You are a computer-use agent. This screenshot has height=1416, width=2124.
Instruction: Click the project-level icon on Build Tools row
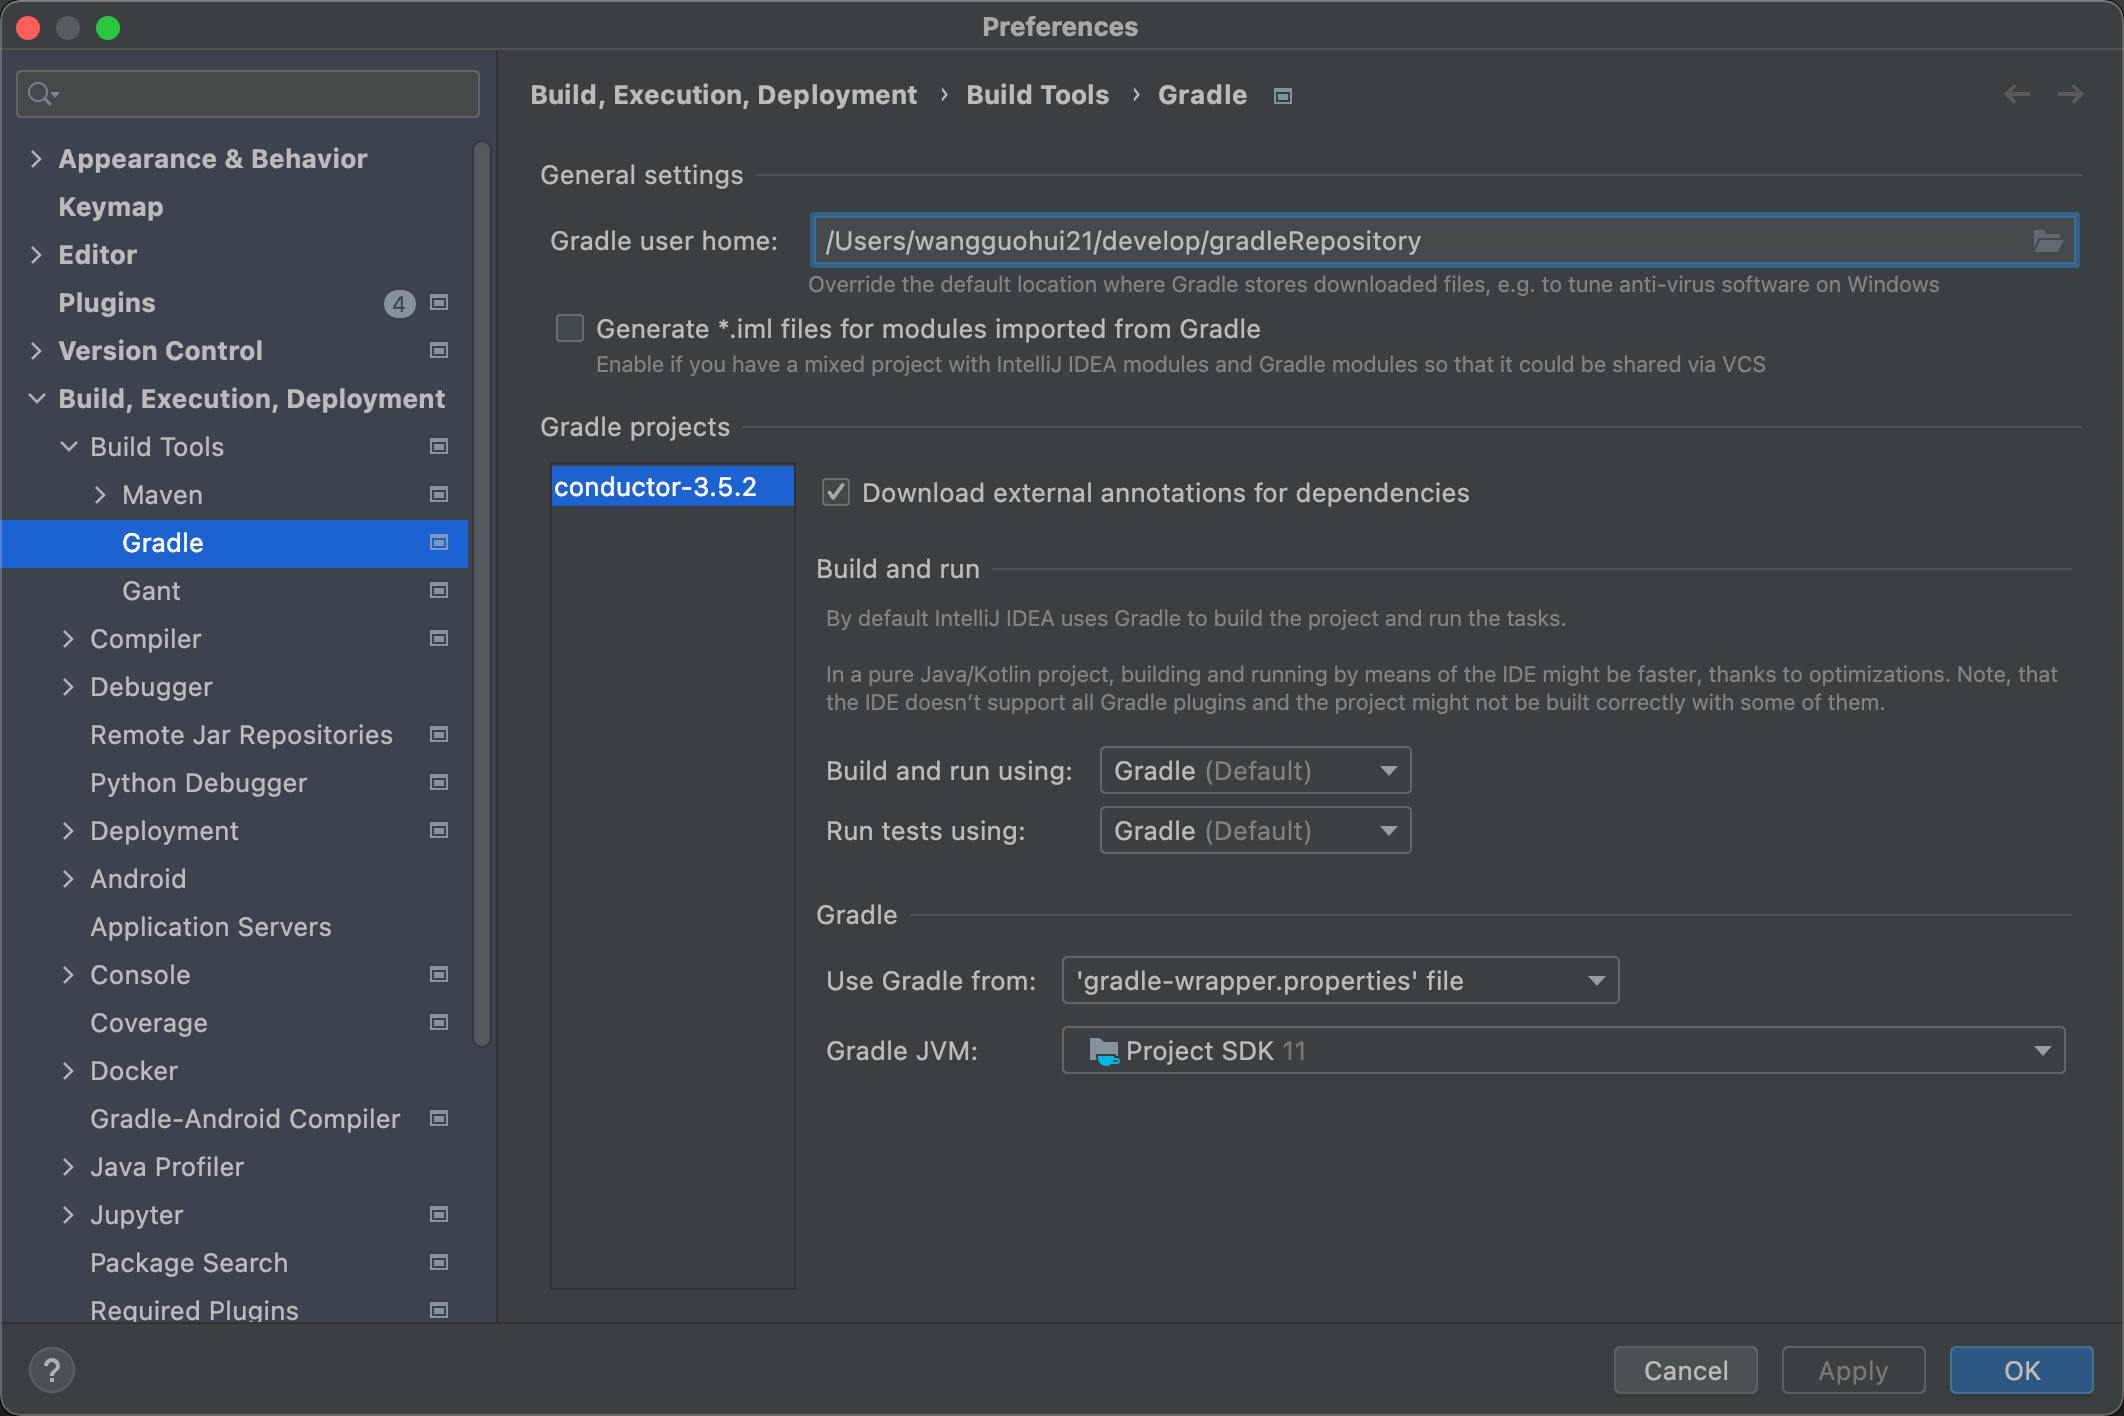coord(439,446)
